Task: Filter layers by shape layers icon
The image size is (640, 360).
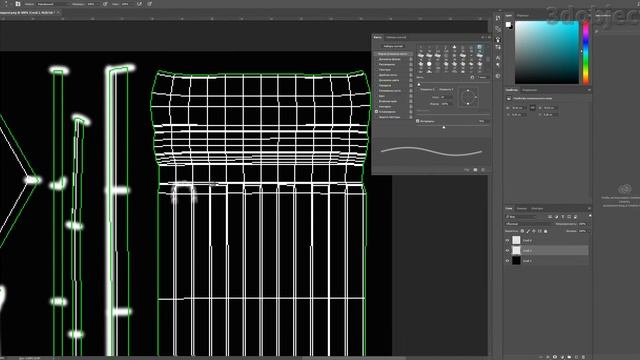Action: 569,217
